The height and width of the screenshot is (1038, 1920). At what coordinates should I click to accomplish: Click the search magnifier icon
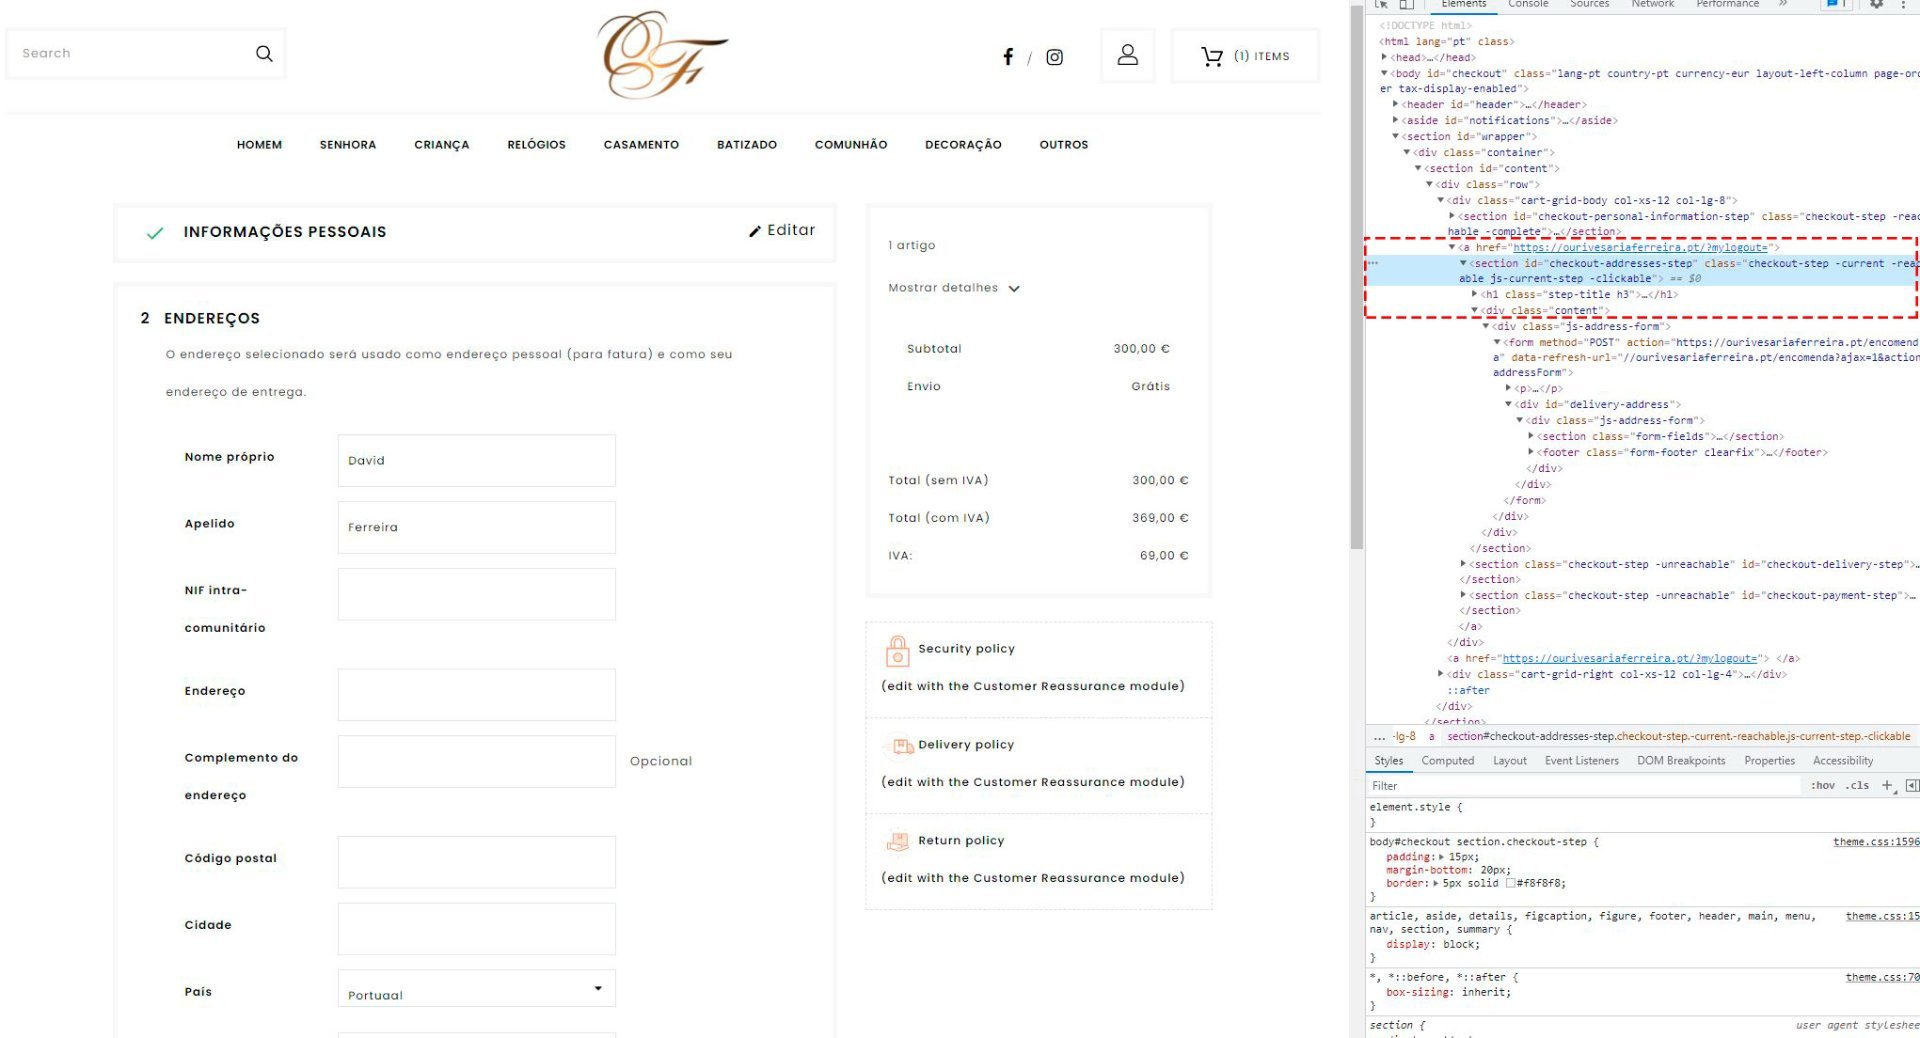(x=264, y=53)
